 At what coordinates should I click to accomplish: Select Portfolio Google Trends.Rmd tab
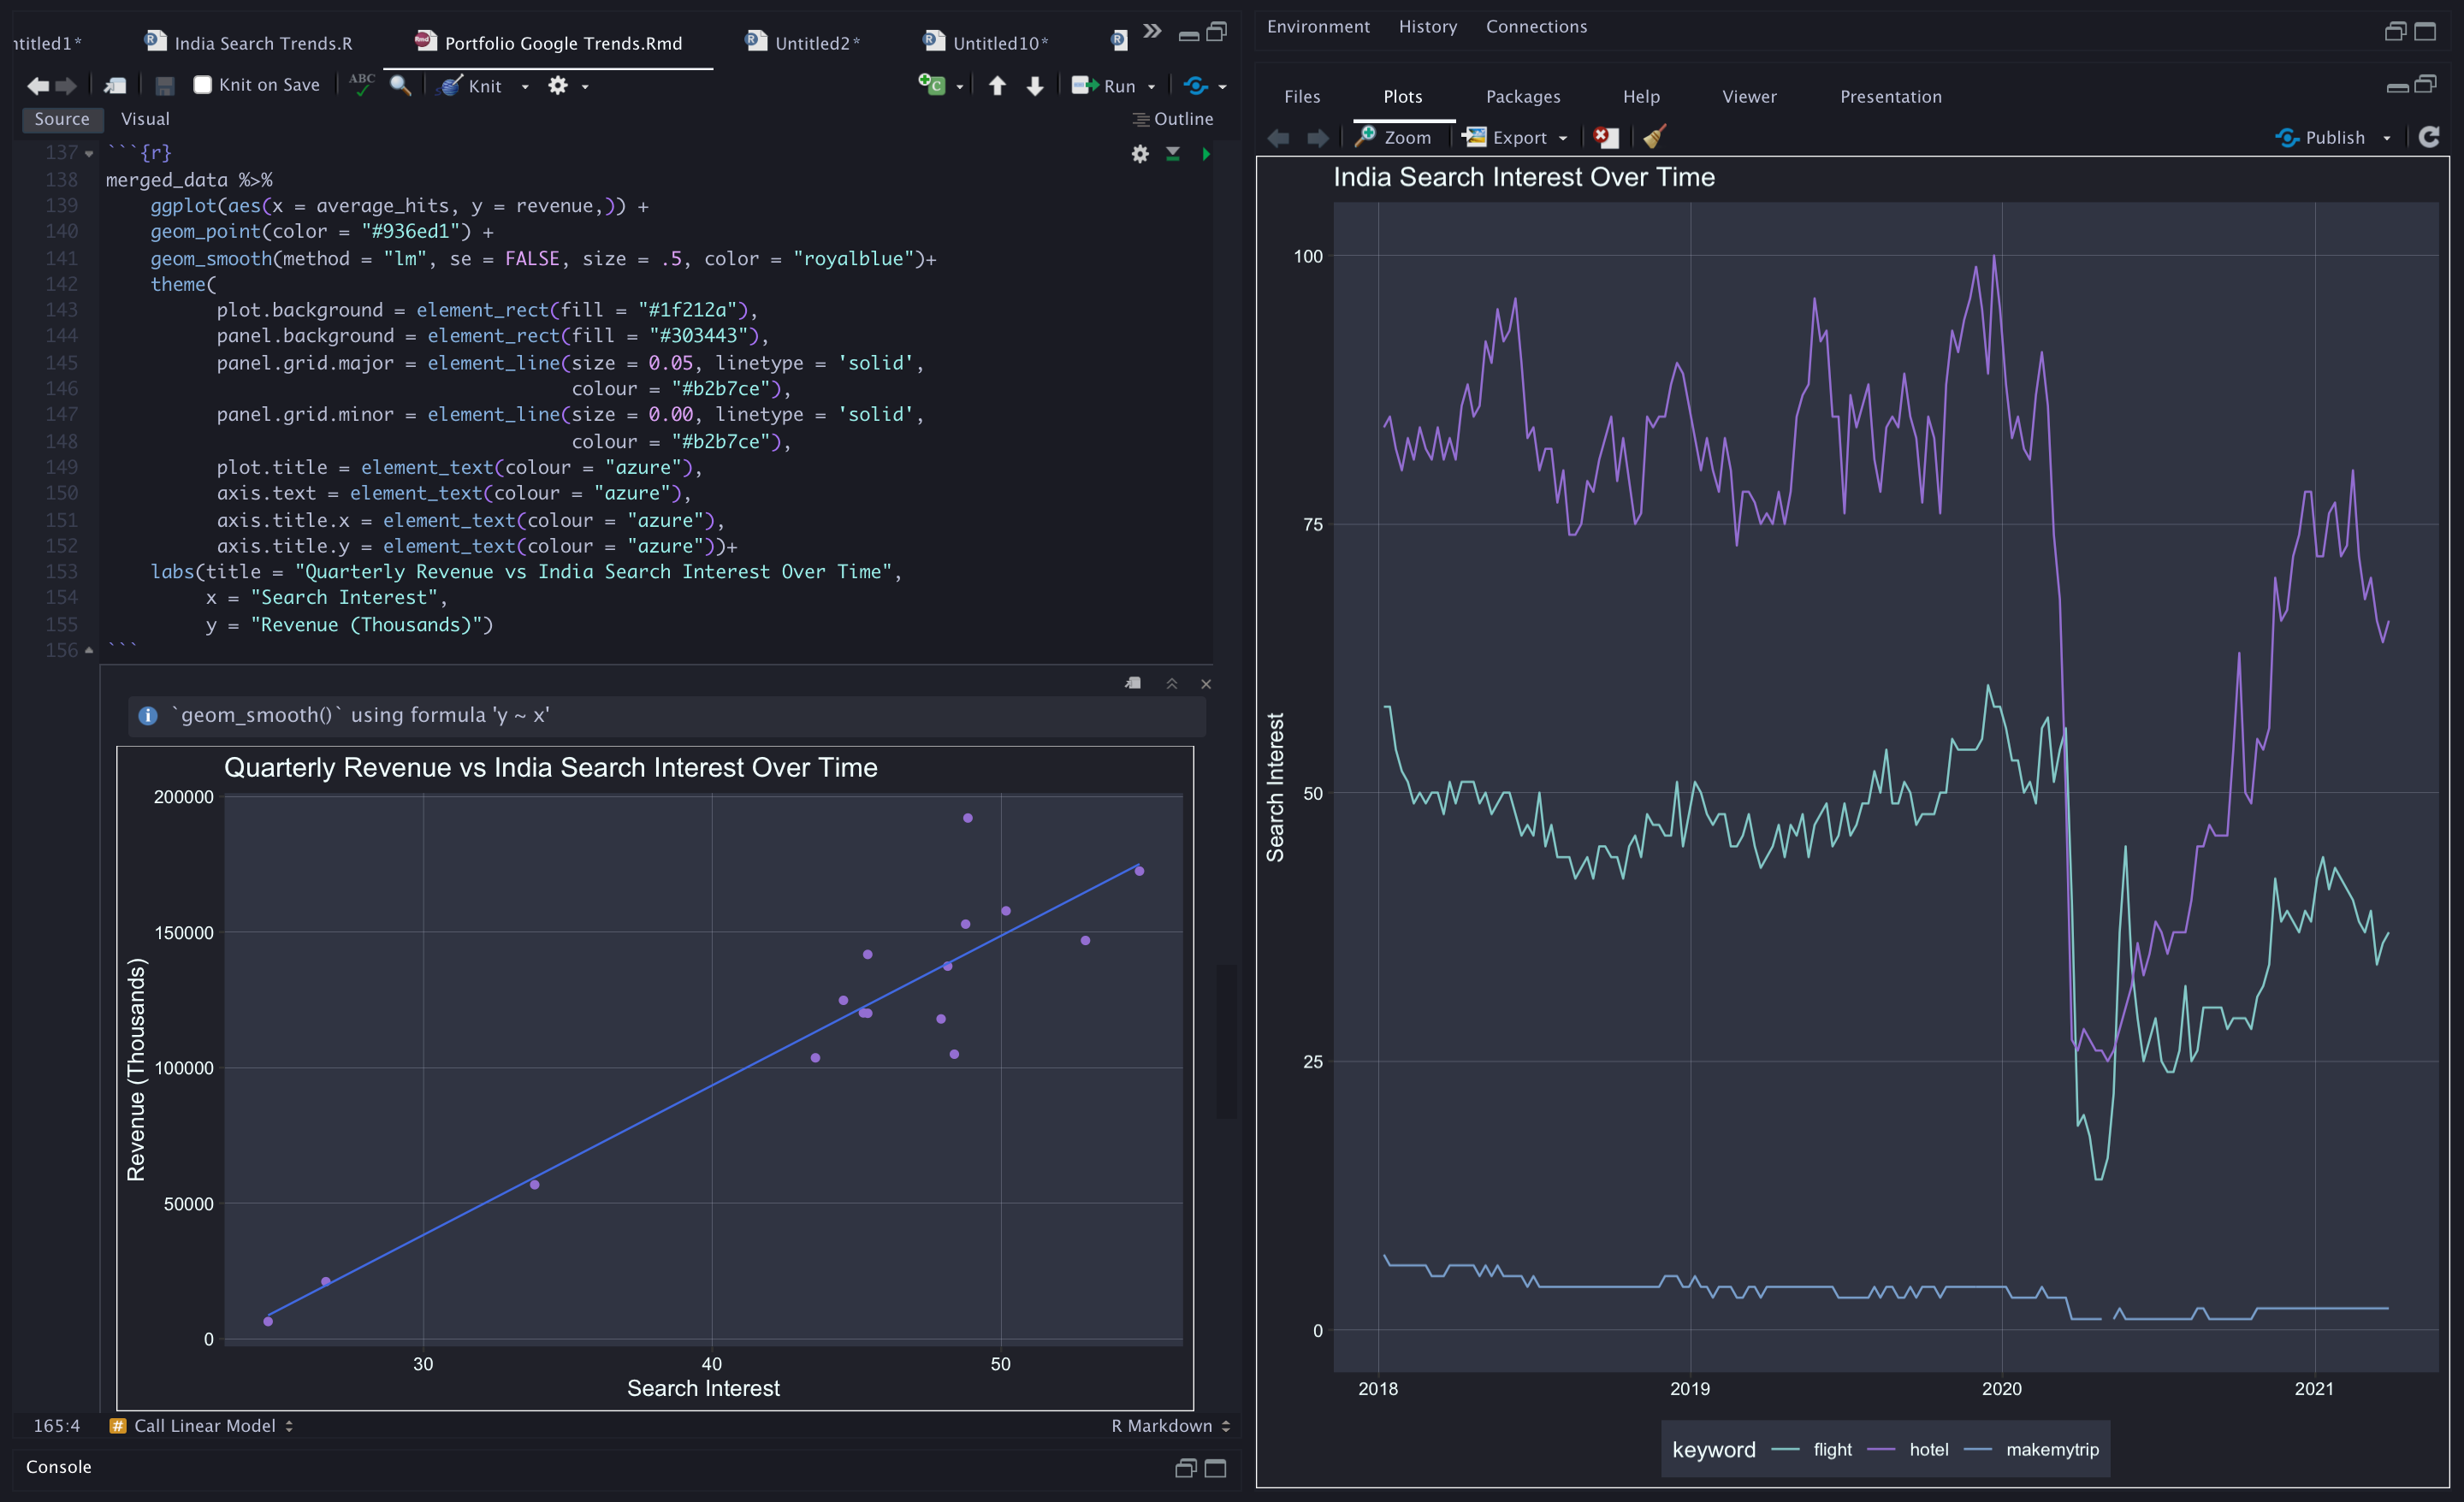(x=549, y=43)
